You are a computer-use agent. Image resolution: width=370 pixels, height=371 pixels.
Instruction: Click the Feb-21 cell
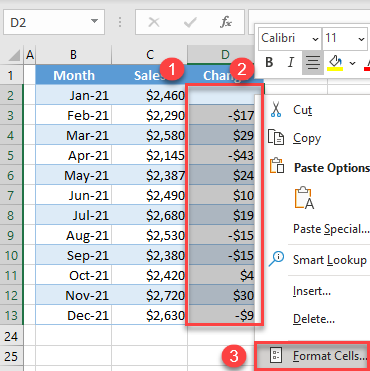click(74, 115)
